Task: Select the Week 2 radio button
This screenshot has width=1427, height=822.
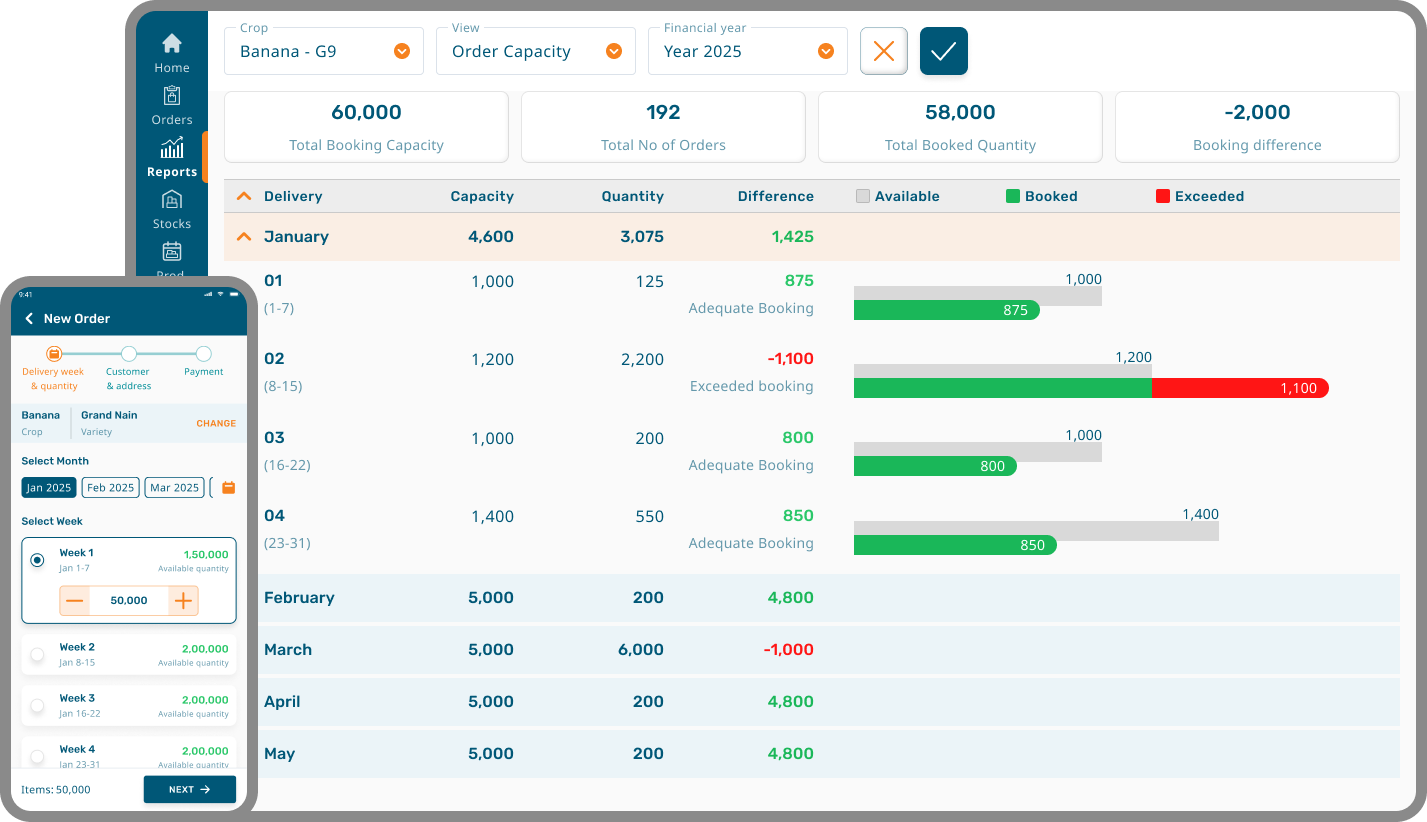Action: point(37,655)
